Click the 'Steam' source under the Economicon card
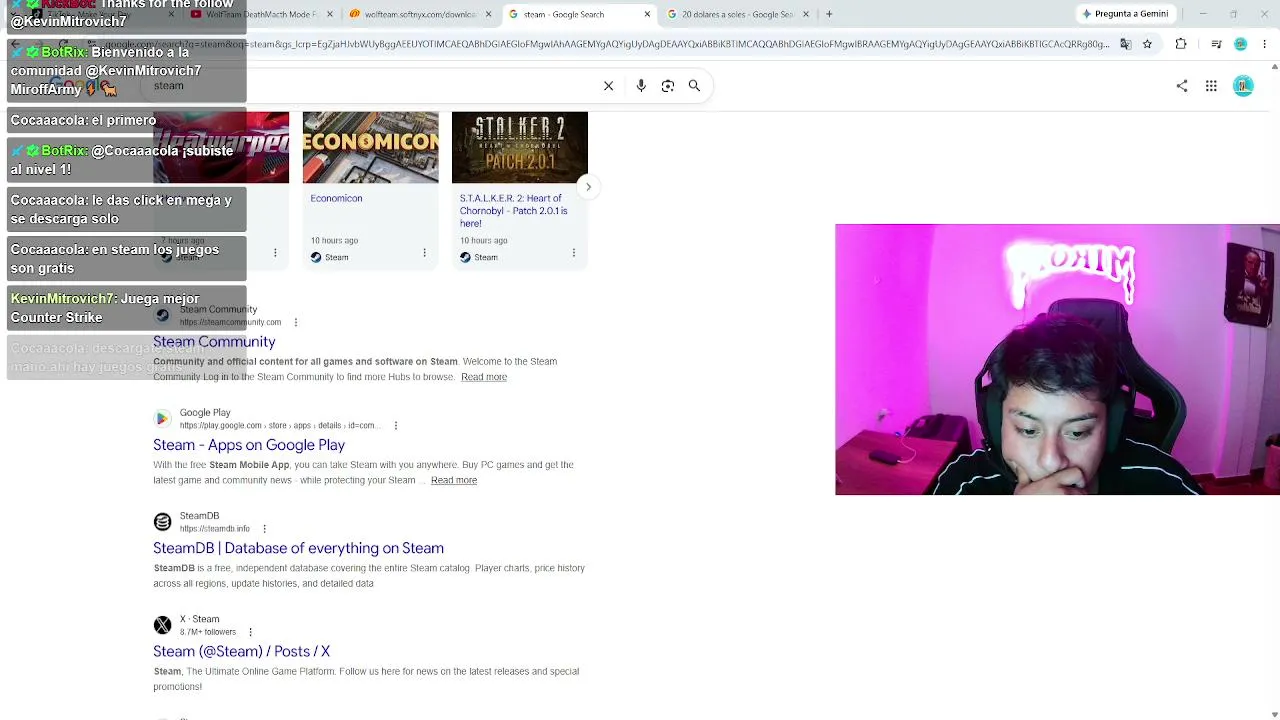 pyautogui.click(x=336, y=257)
